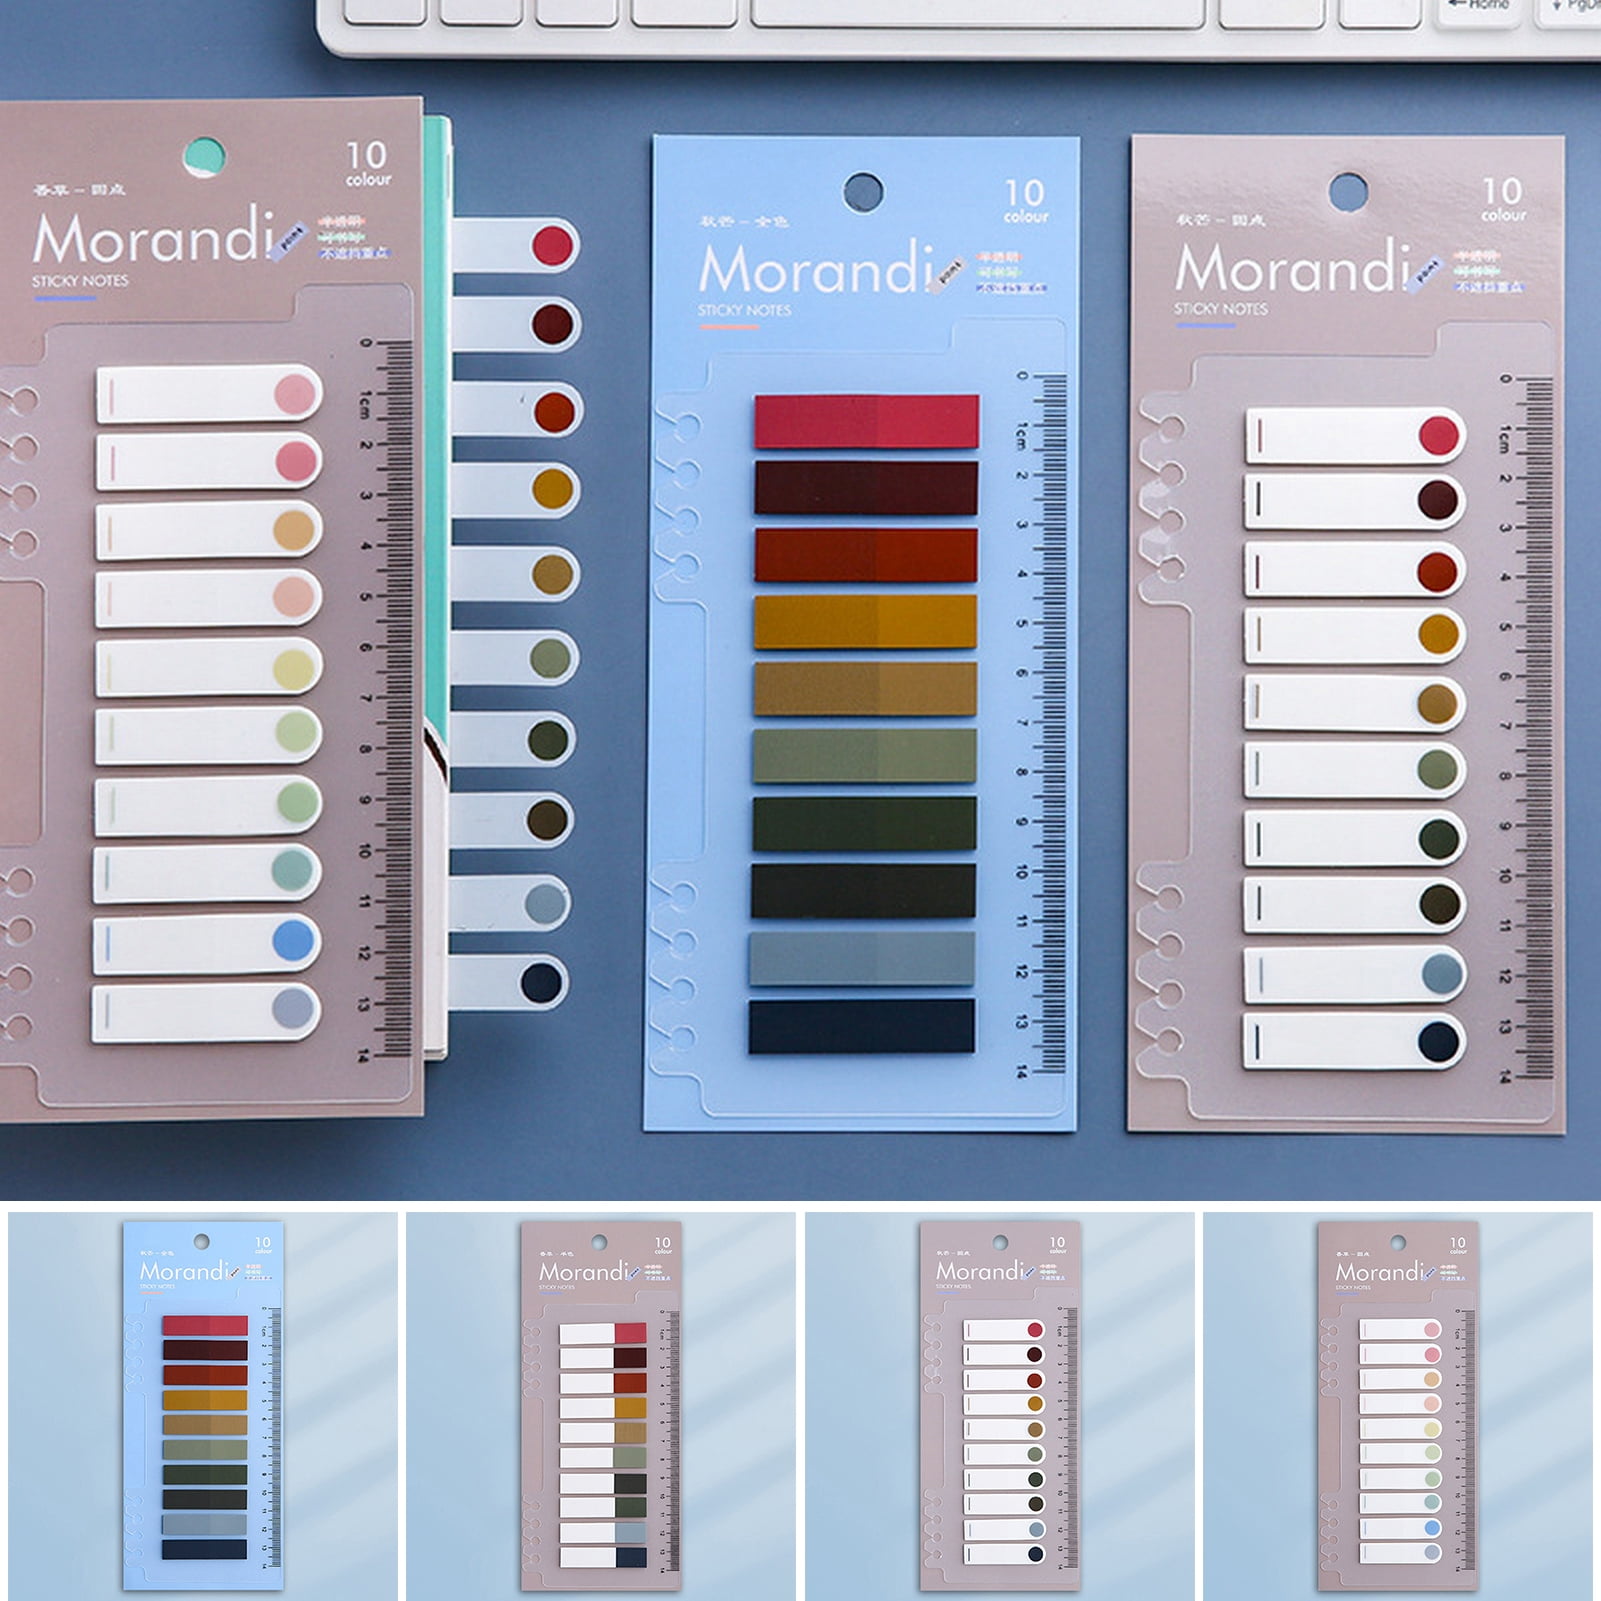Click the "10 colour" label on blue card
This screenshot has height=1601, width=1601.
pos(1025,200)
